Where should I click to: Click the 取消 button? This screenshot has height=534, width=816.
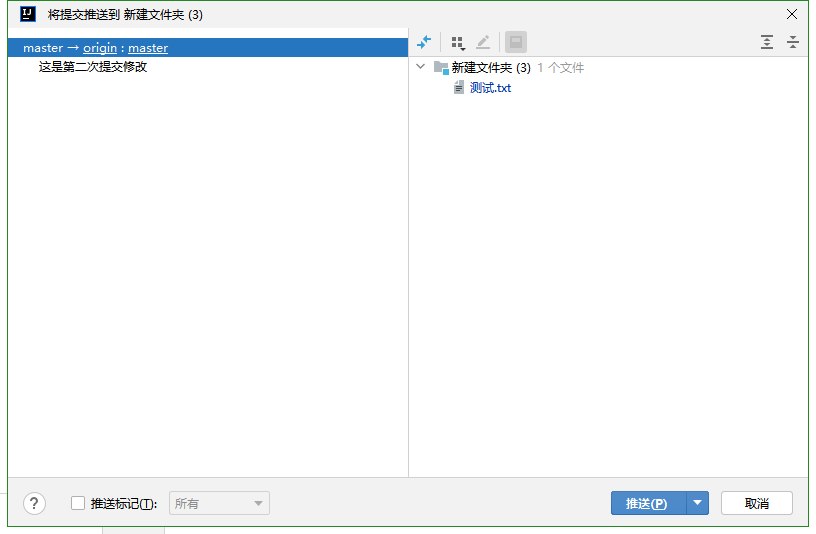pos(757,503)
